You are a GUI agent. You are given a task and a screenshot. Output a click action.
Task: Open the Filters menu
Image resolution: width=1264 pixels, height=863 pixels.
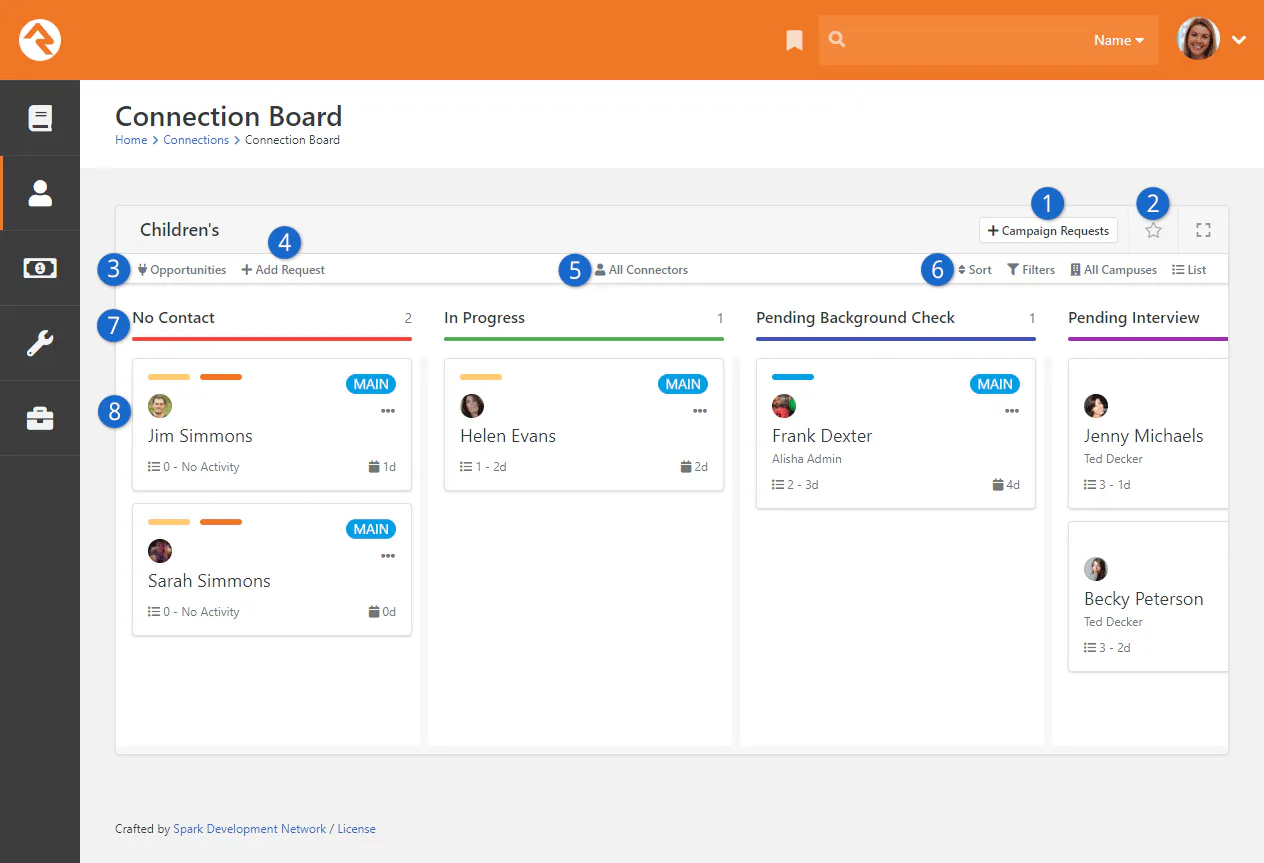[x=1031, y=270]
